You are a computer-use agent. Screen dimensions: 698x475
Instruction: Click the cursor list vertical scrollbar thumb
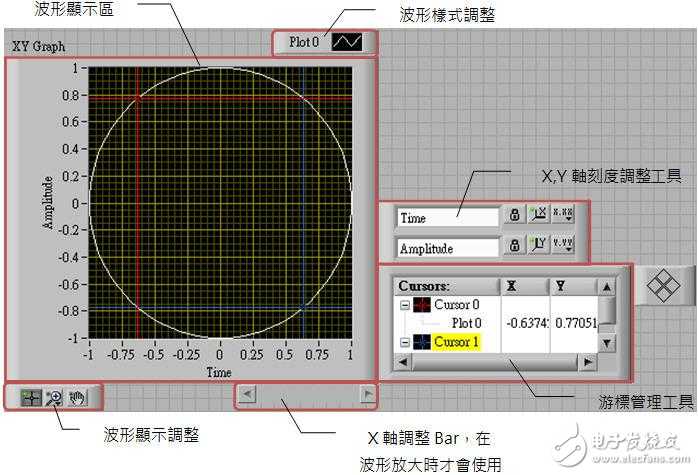click(607, 311)
